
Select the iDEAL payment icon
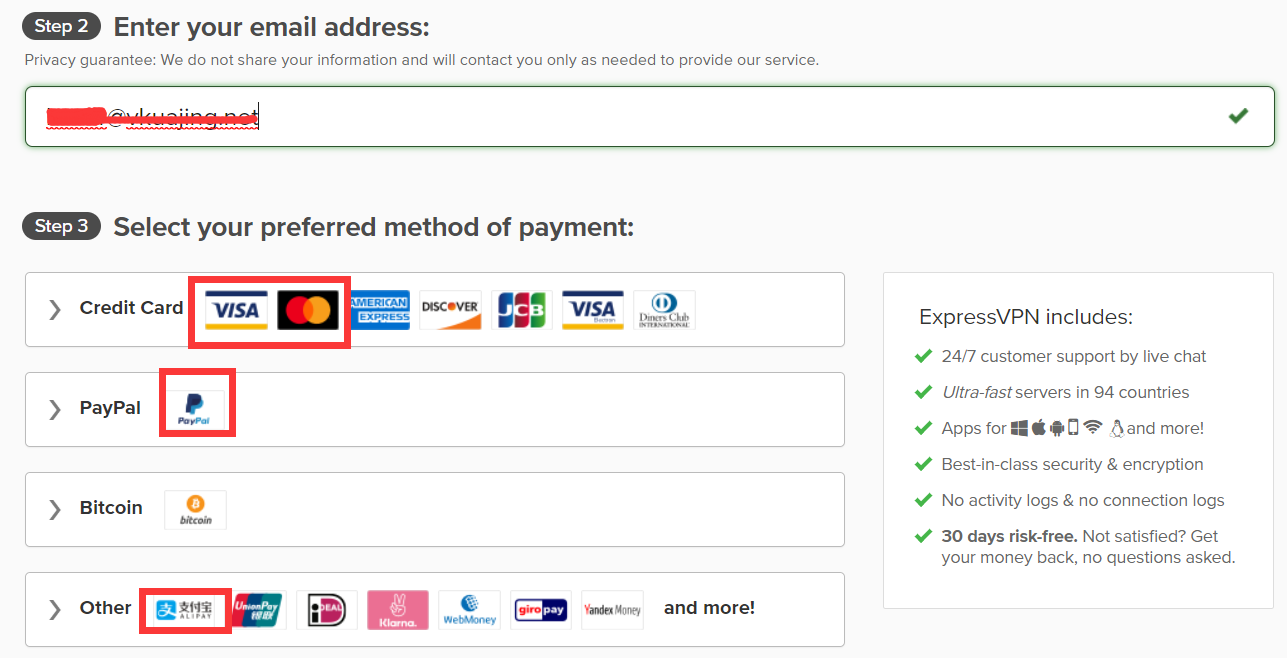327,609
